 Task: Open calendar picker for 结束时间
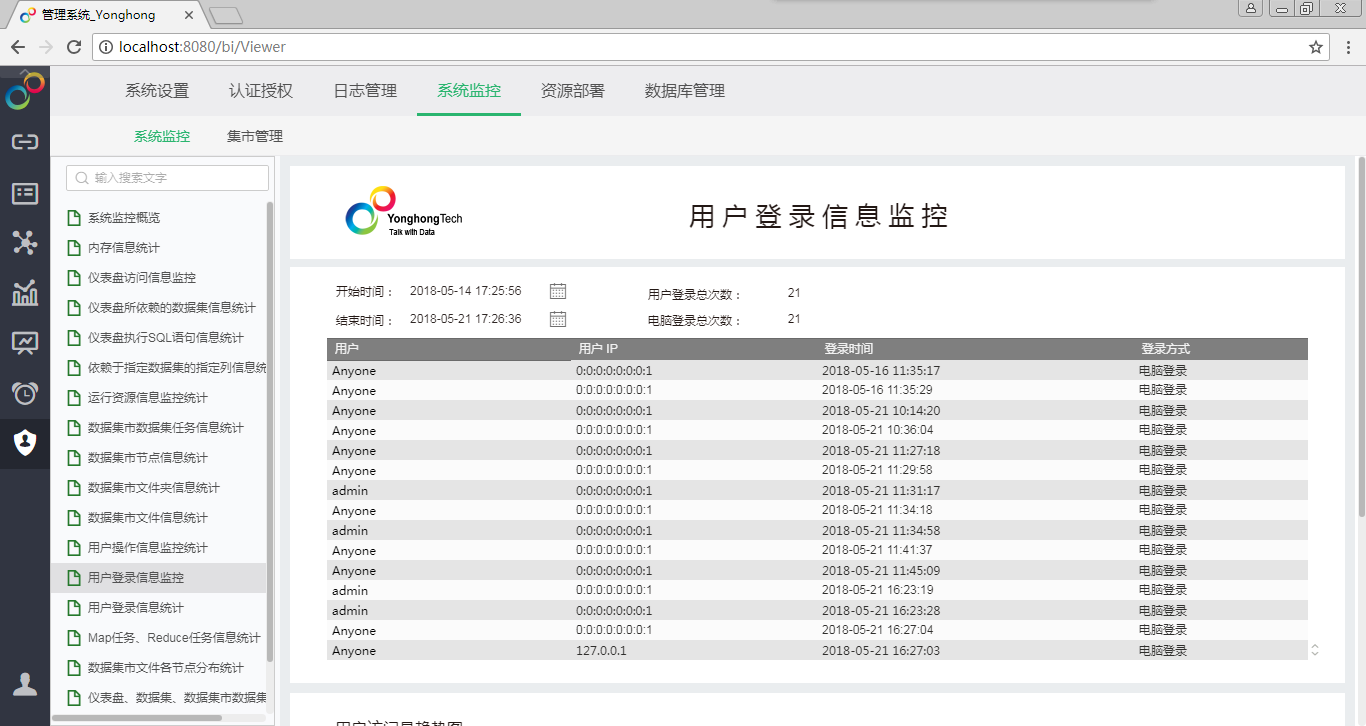(558, 319)
